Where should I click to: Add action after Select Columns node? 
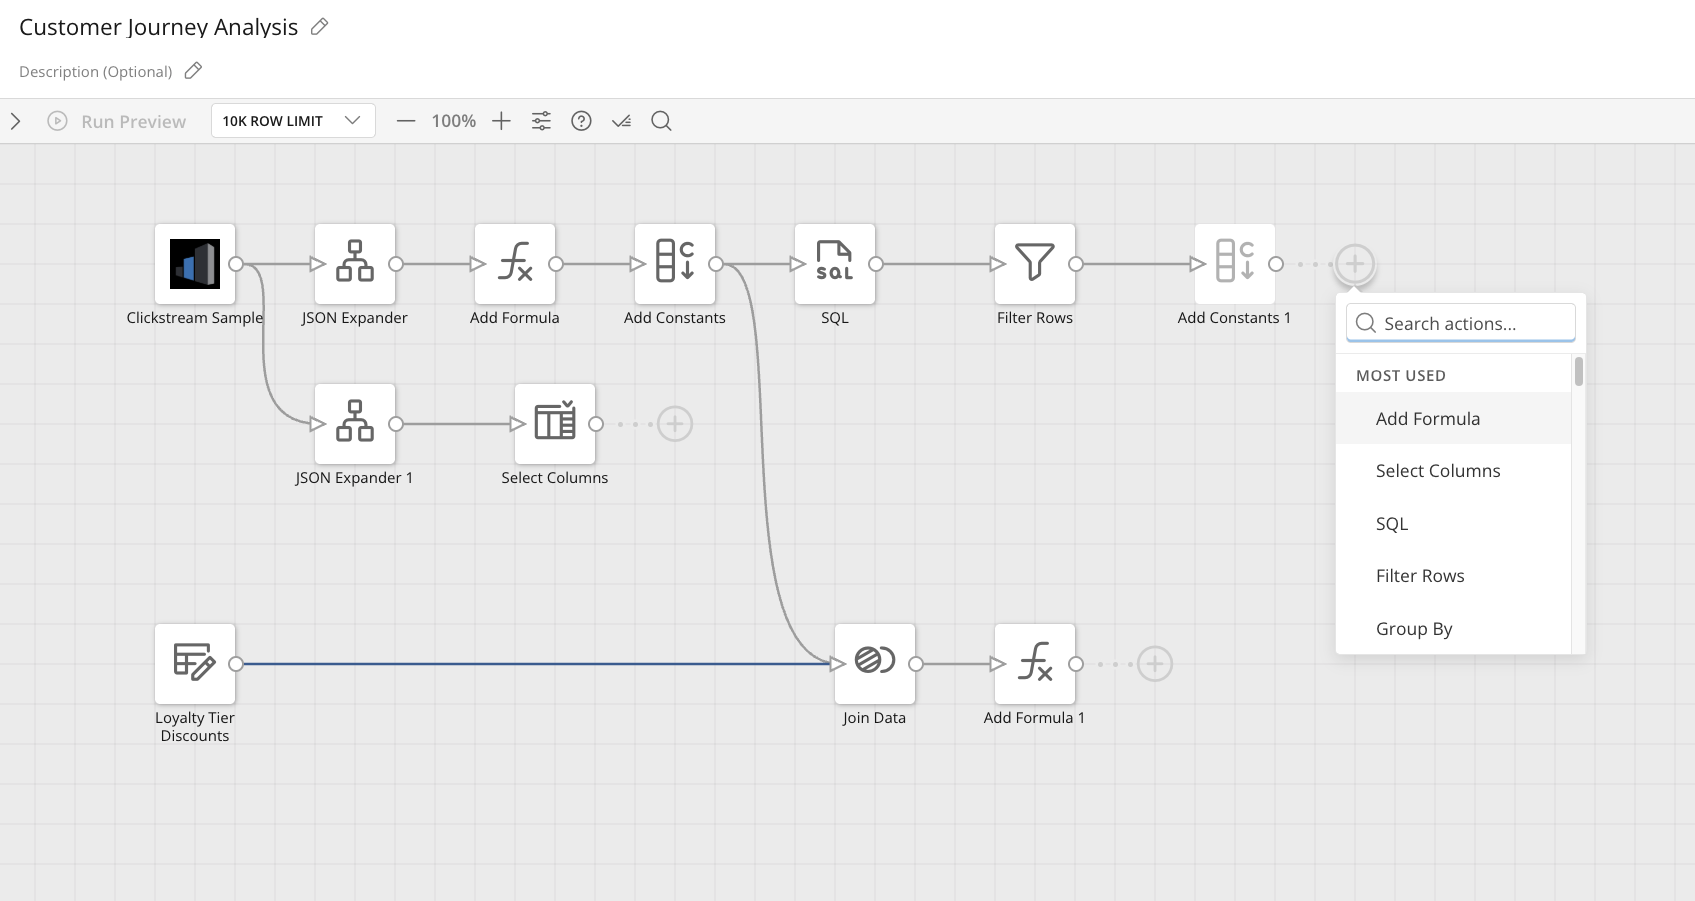click(675, 424)
